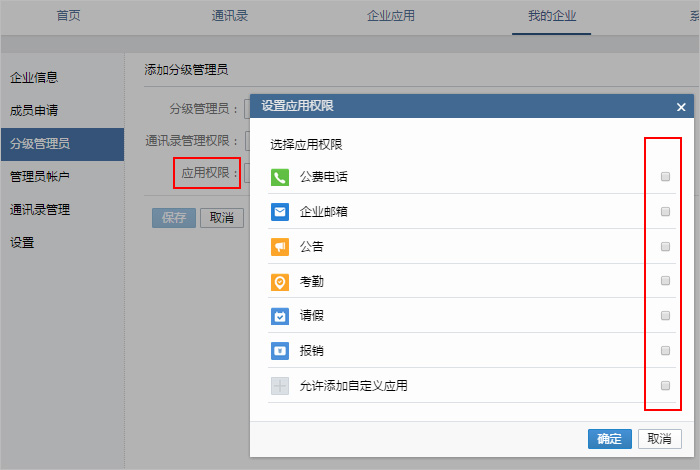Confirm with the 确定 button

tap(609, 439)
